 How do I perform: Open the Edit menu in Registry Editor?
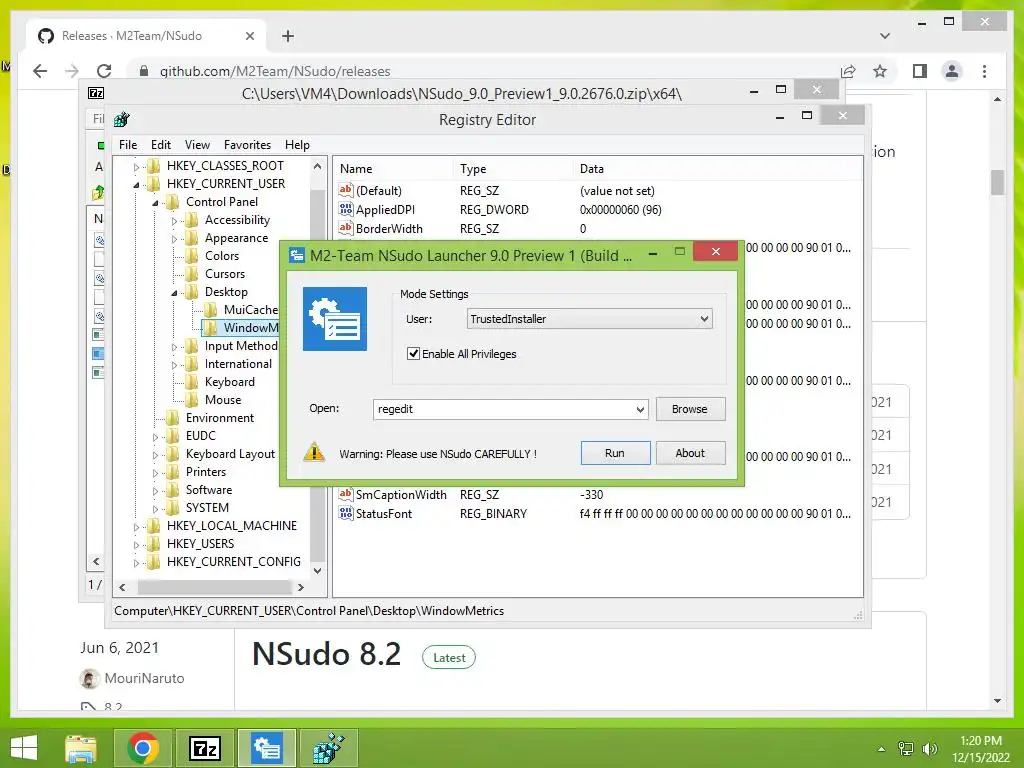click(x=161, y=145)
